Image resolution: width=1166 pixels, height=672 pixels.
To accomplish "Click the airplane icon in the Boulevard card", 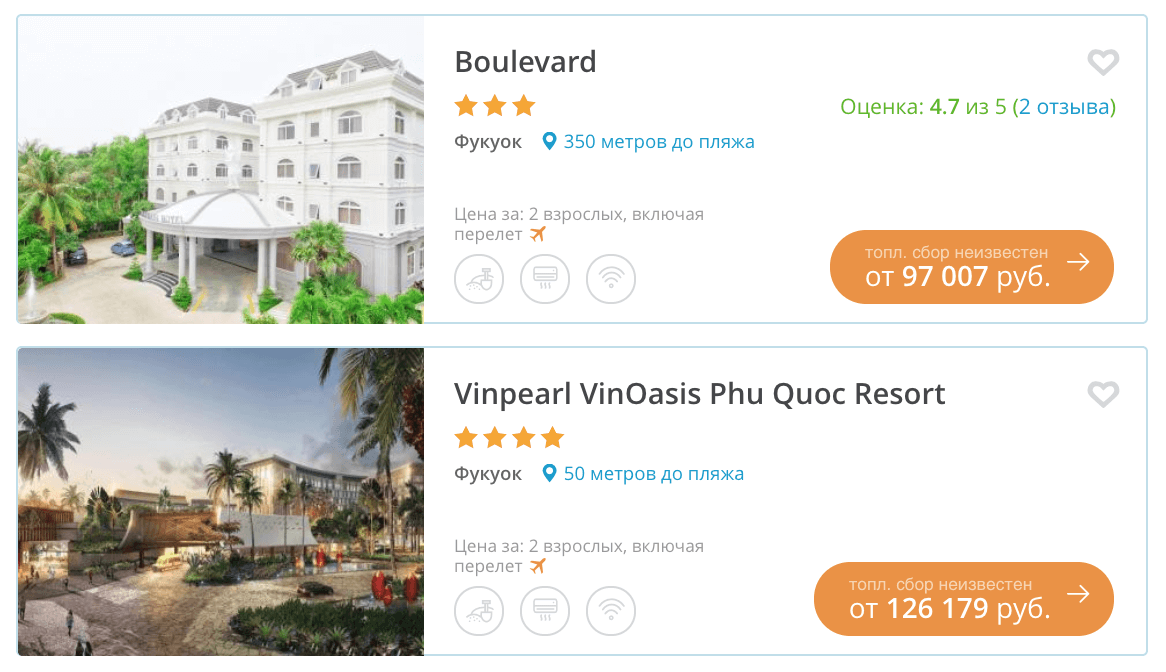I will [538, 234].
